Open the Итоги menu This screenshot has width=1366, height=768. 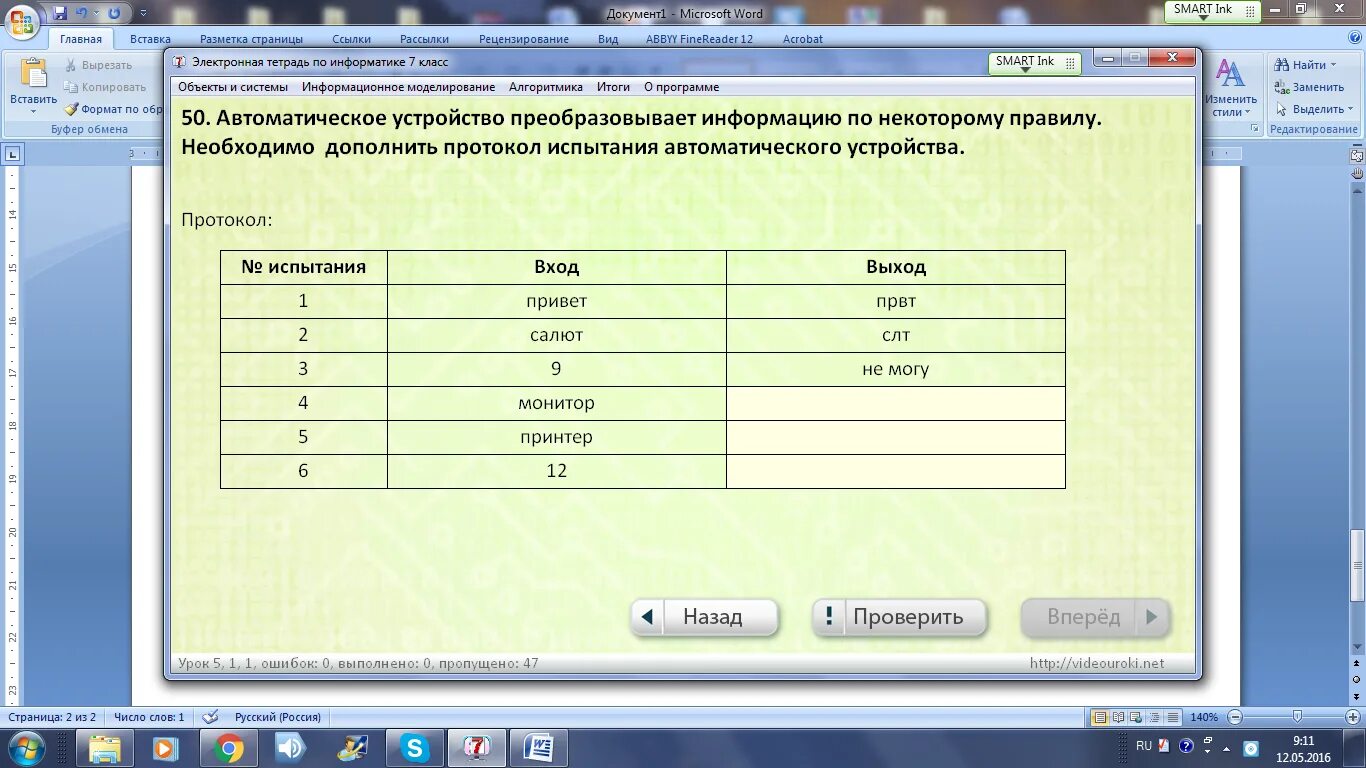614,87
